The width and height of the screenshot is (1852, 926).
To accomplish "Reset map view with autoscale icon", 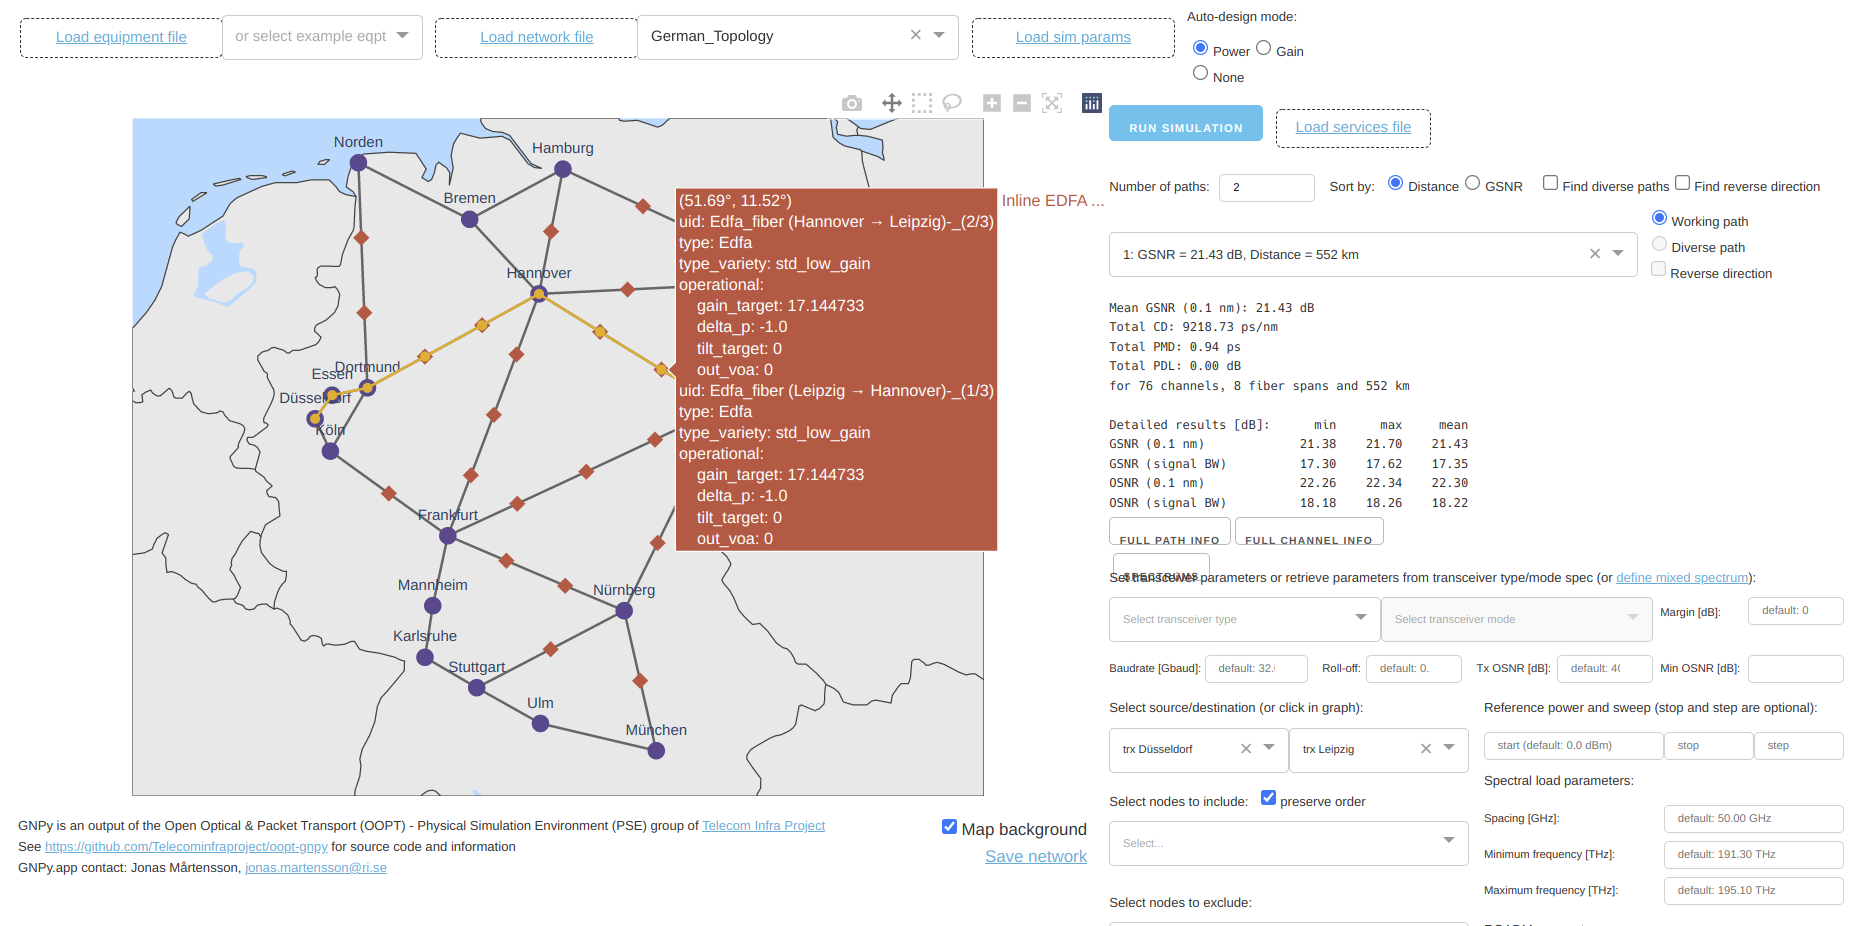I will coord(1052,103).
